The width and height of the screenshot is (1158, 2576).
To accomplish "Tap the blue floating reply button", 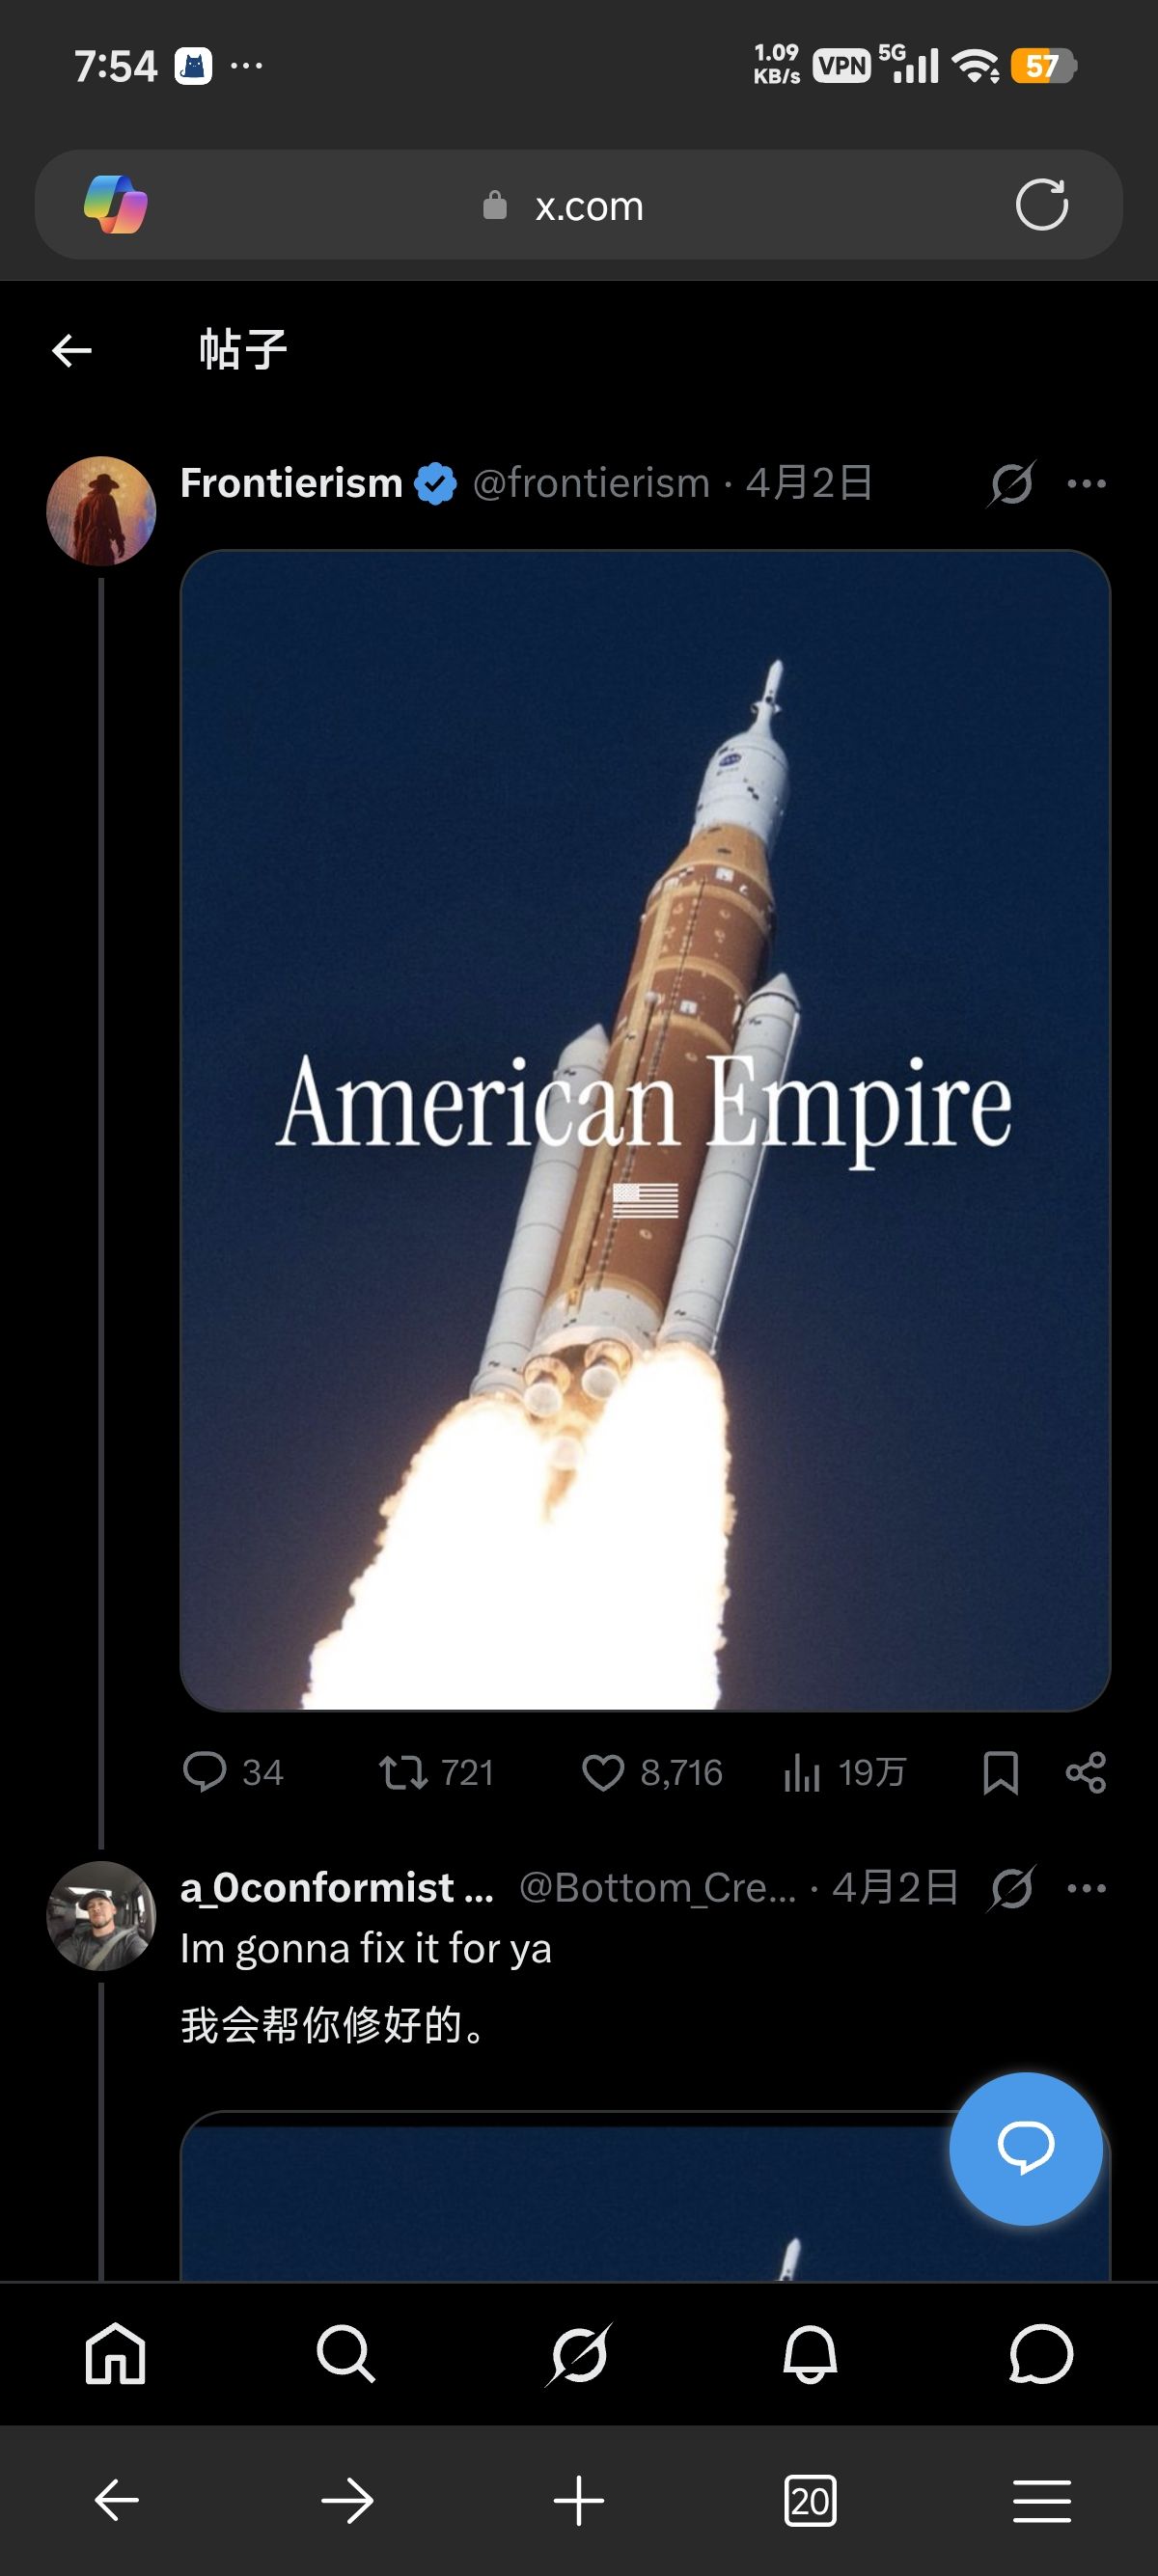I will point(1026,2148).
